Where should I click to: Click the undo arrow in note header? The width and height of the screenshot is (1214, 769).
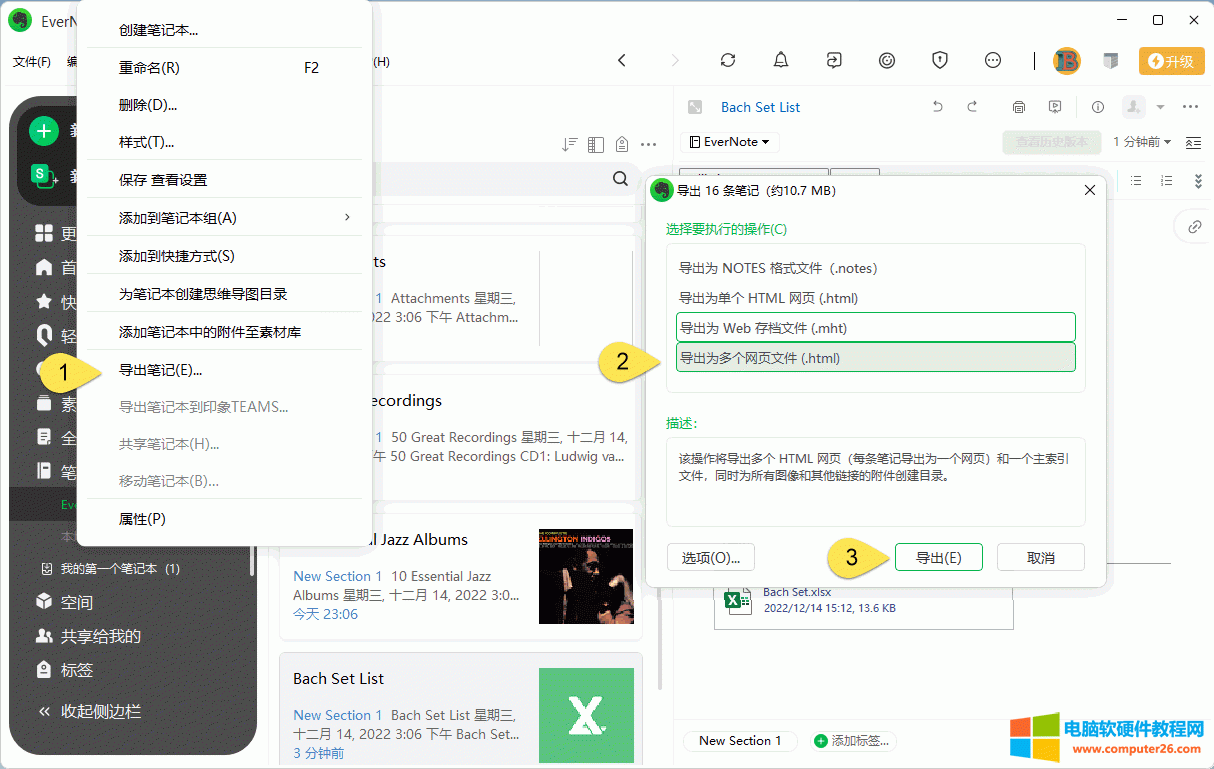tap(937, 107)
